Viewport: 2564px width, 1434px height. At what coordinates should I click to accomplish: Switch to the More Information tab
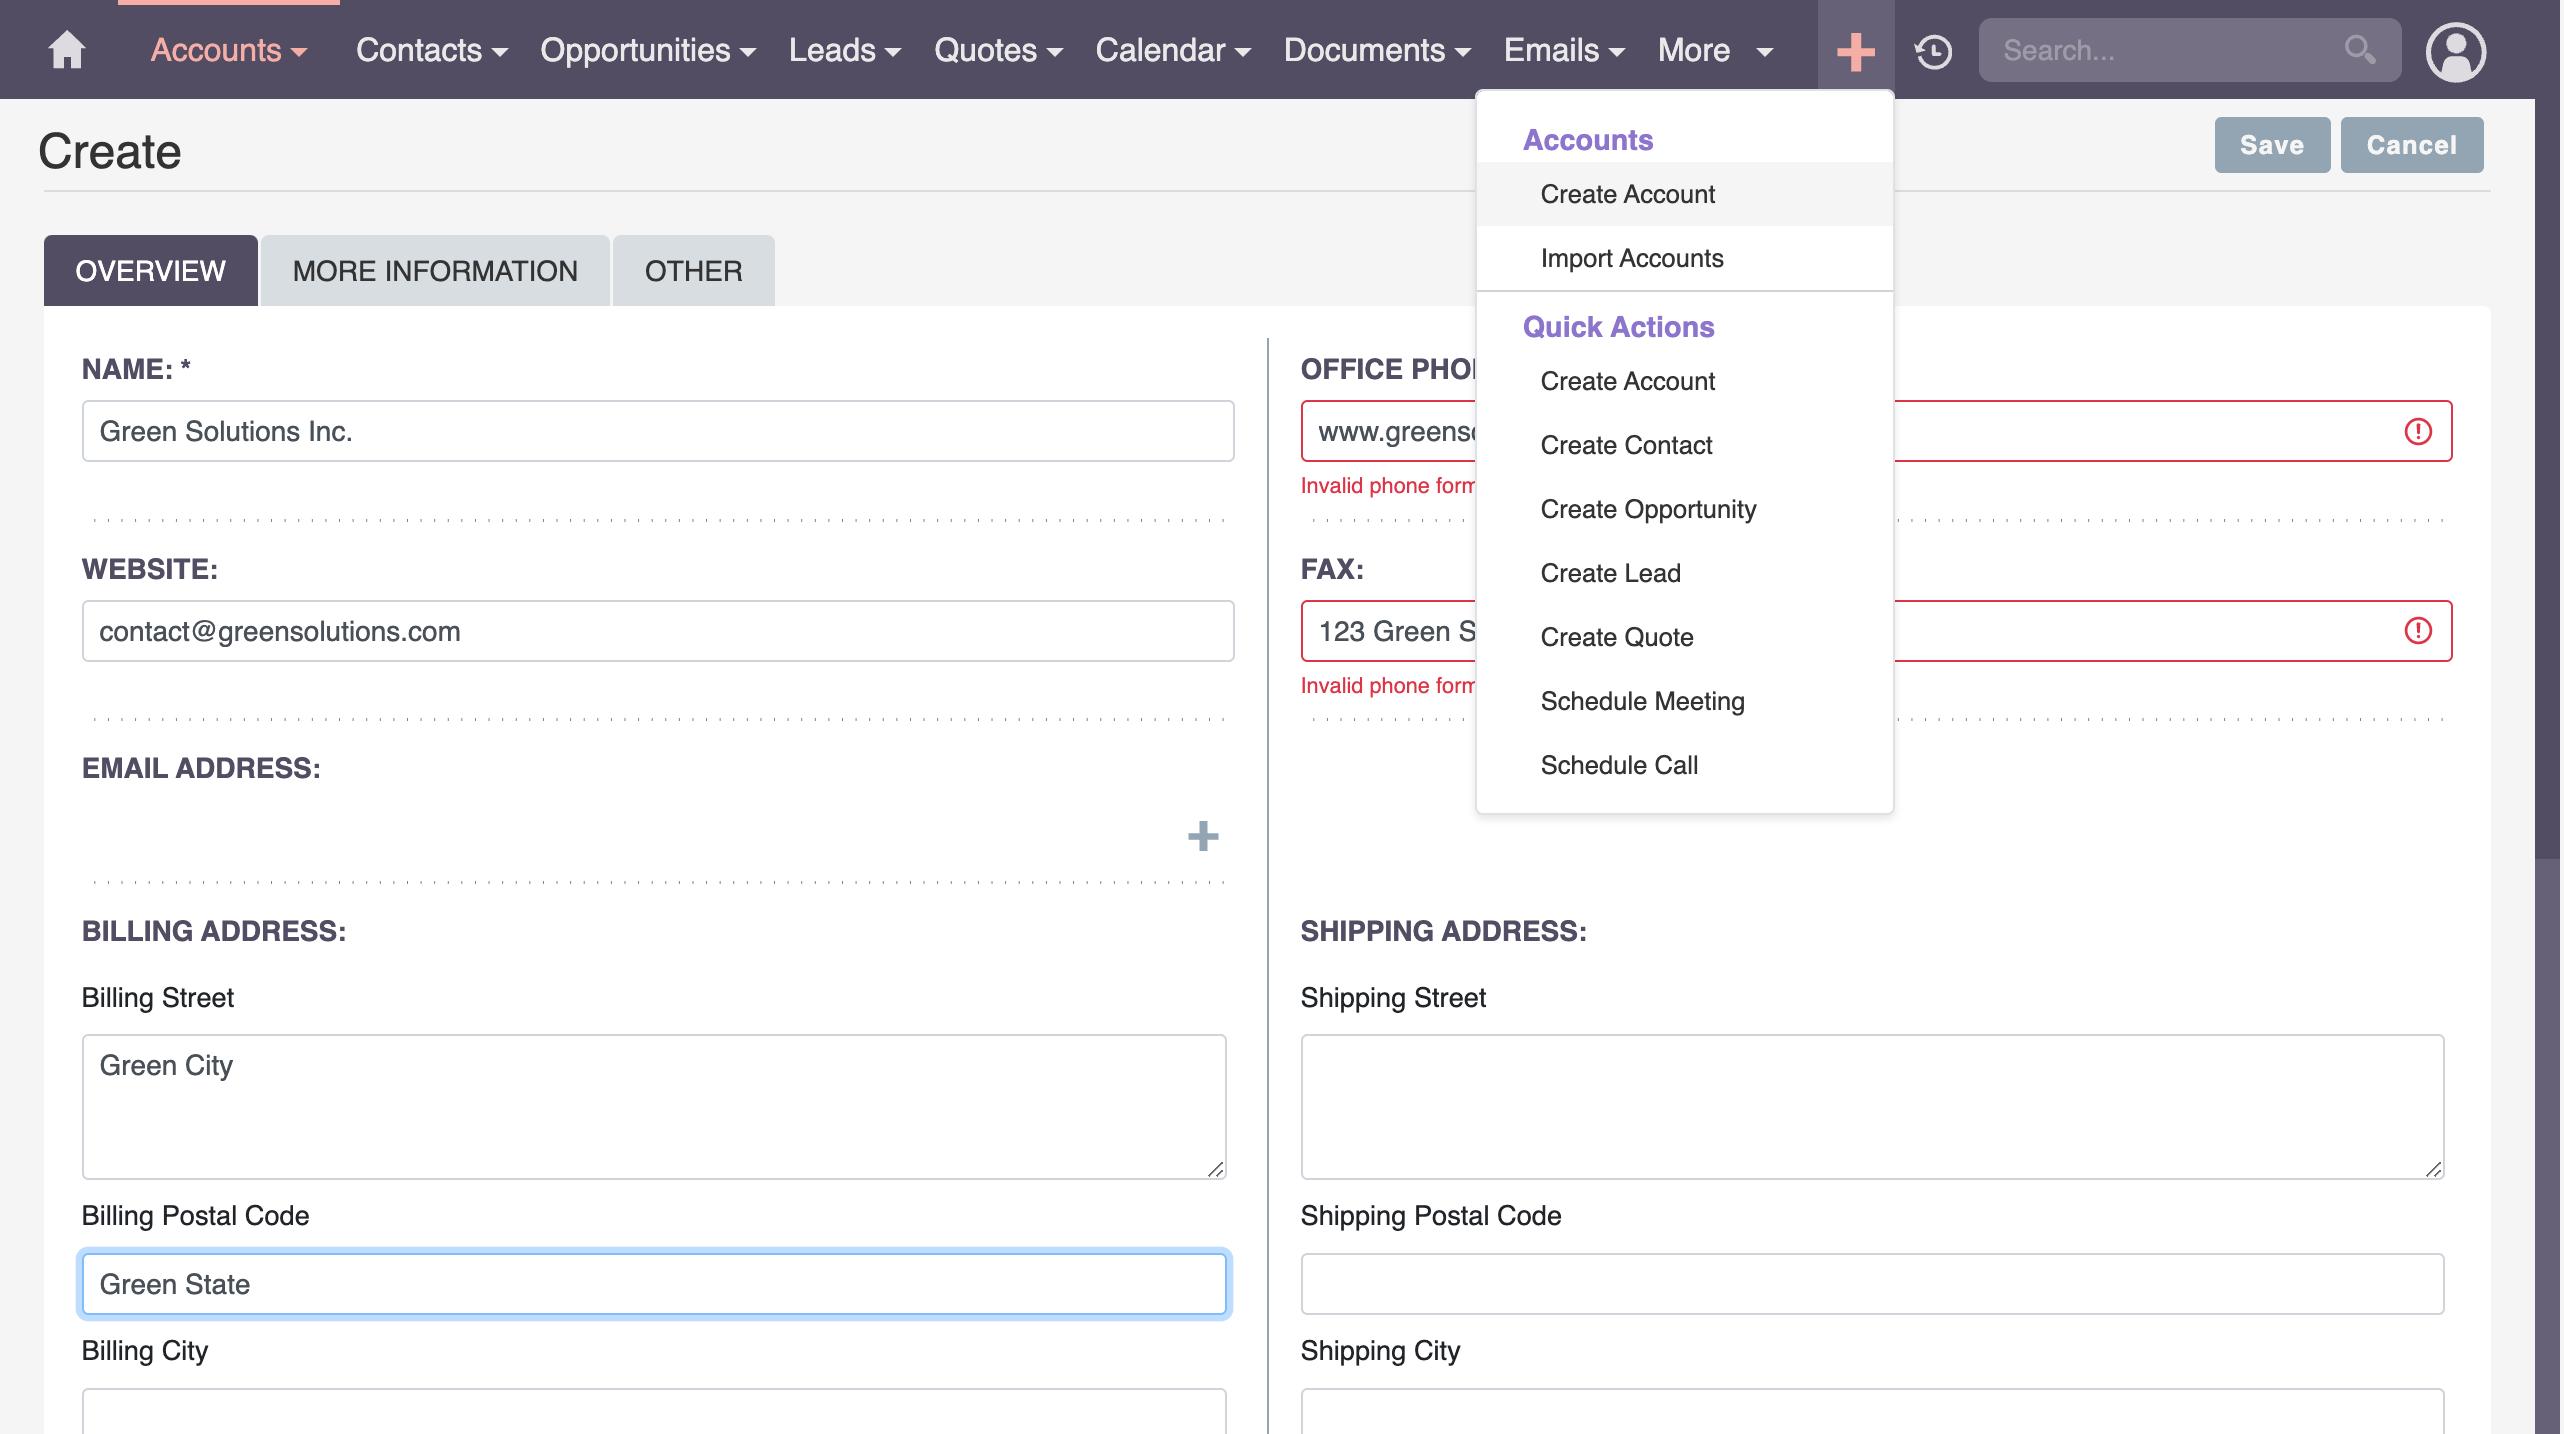pos(435,271)
